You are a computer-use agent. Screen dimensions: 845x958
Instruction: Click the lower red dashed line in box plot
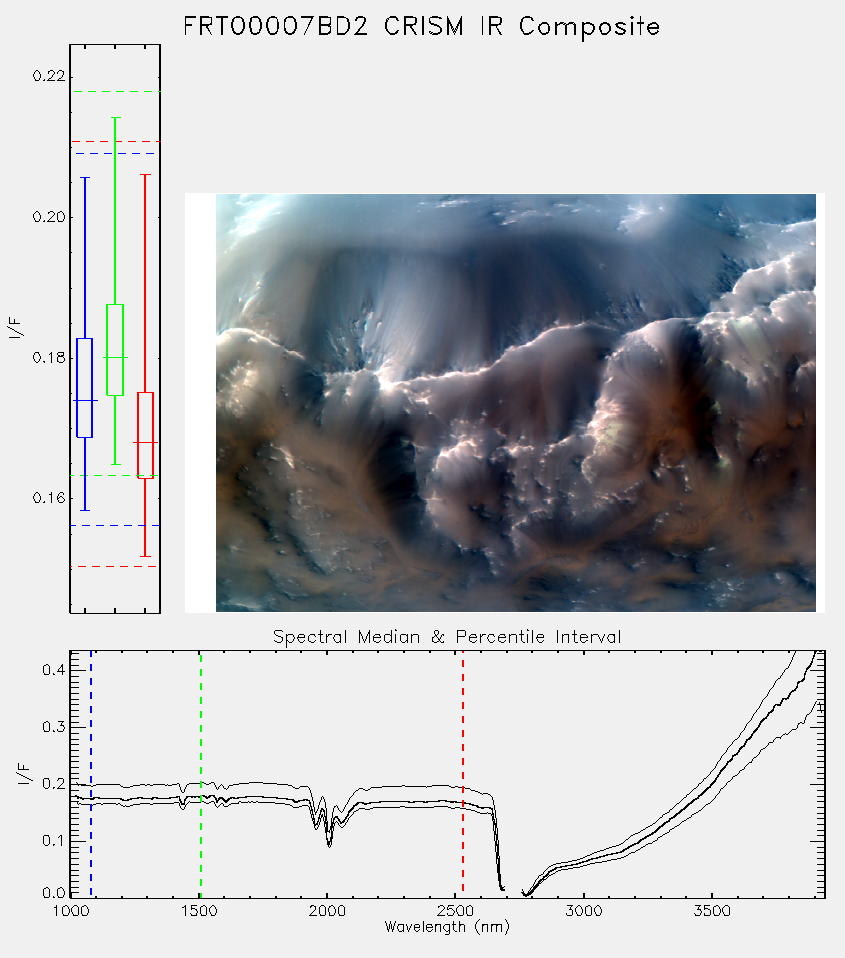[x=115, y=567]
